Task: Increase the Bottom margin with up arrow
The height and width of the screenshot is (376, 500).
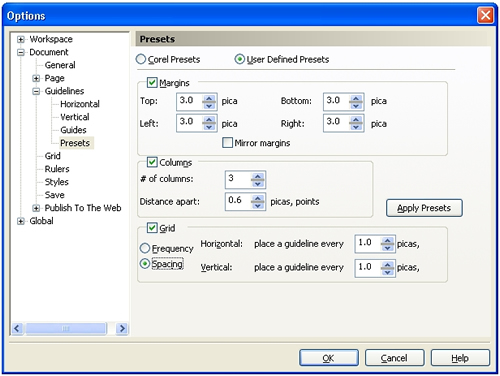Action: tap(356, 98)
